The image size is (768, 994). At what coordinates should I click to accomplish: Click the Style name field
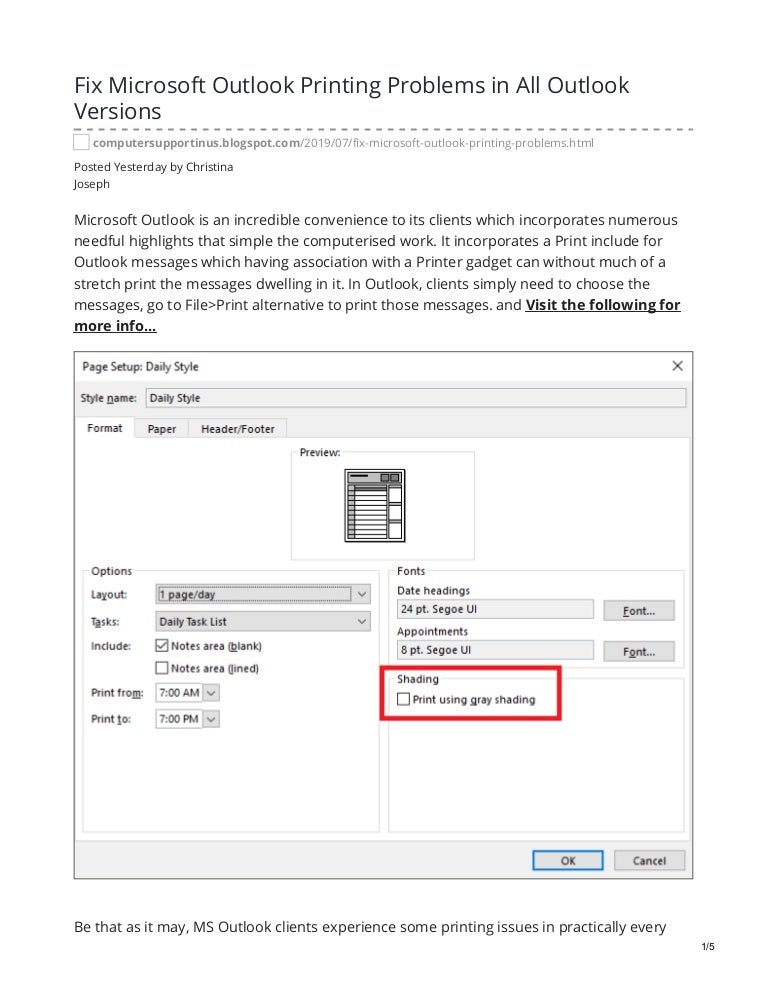pyautogui.click(x=416, y=398)
